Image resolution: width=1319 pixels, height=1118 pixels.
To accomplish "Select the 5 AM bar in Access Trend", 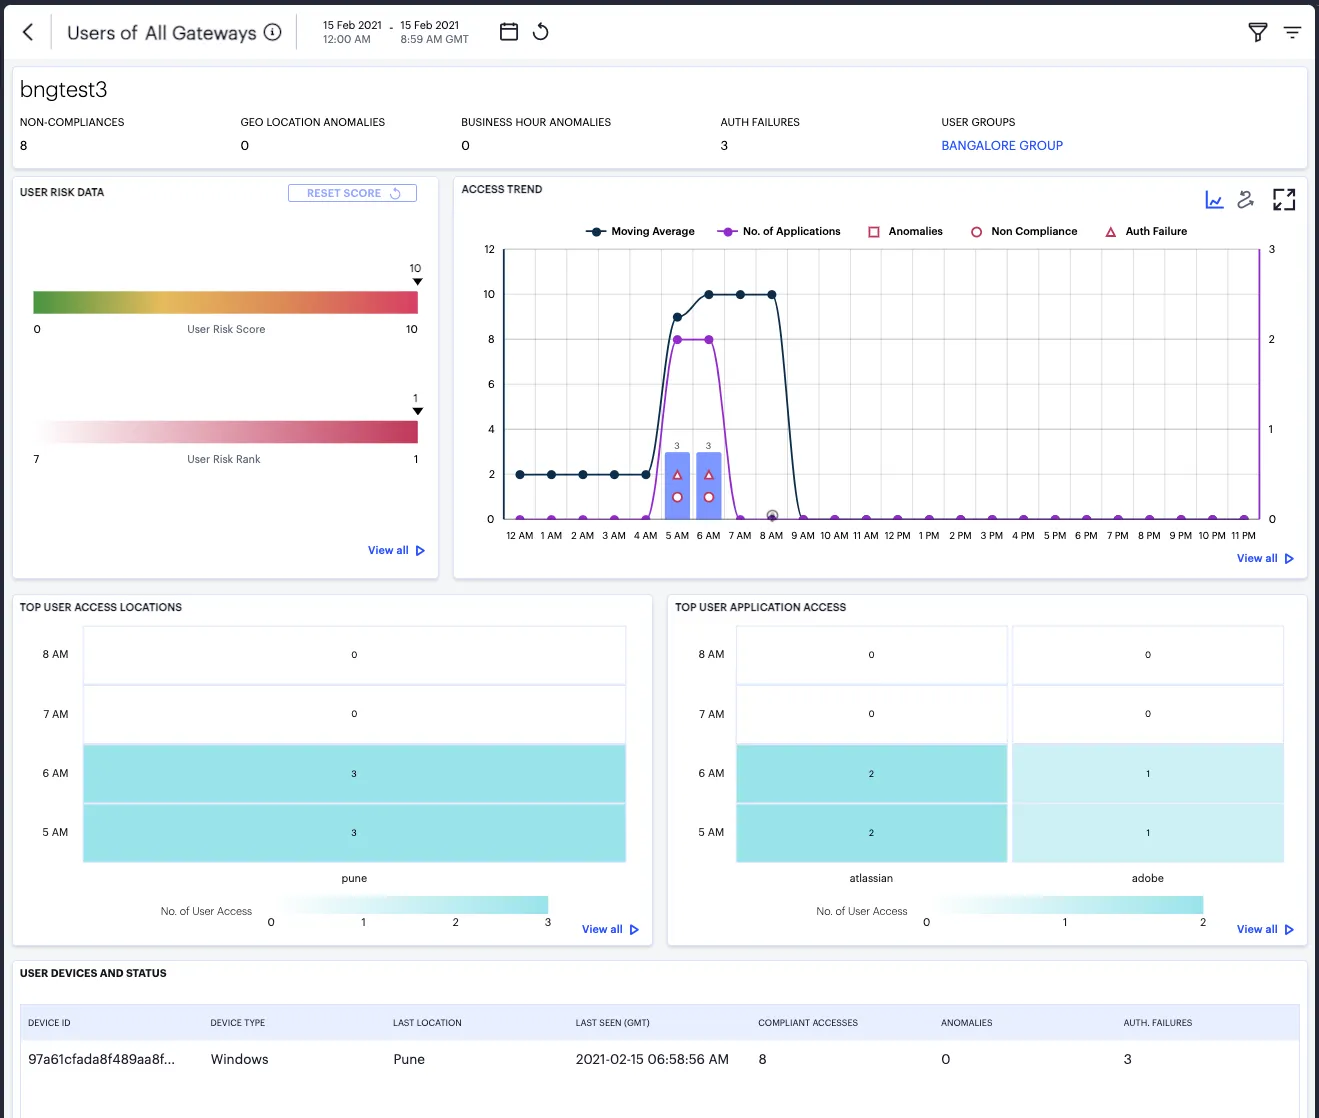I will (x=677, y=485).
